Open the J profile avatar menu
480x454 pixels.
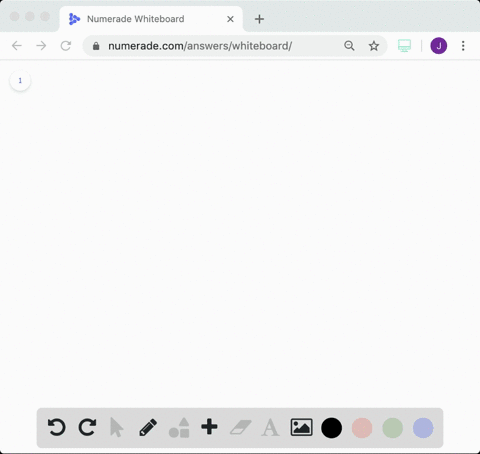tap(439, 46)
